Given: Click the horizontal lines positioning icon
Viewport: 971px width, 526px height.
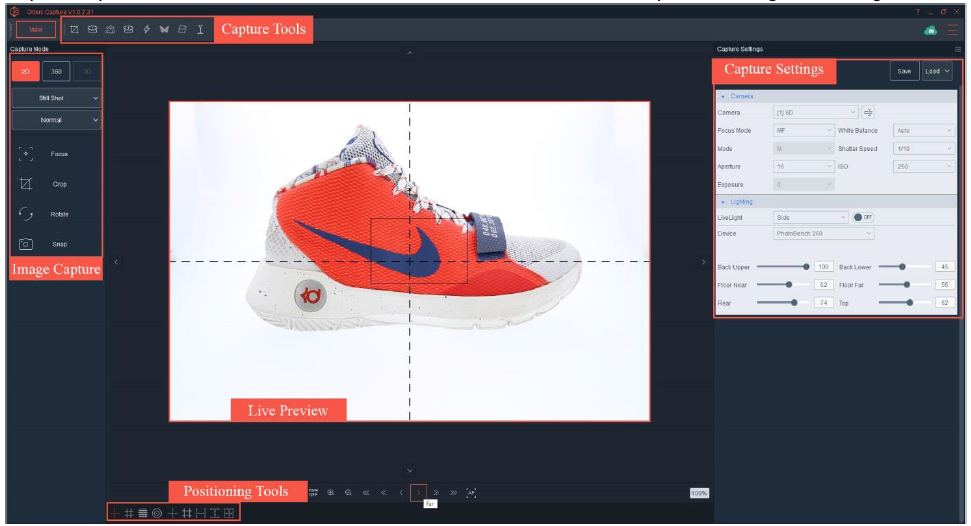Looking at the screenshot, I should tap(143, 513).
